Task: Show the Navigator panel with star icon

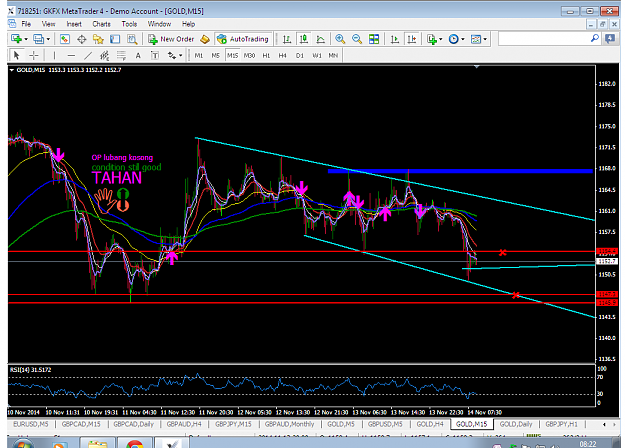Action: (x=98, y=39)
